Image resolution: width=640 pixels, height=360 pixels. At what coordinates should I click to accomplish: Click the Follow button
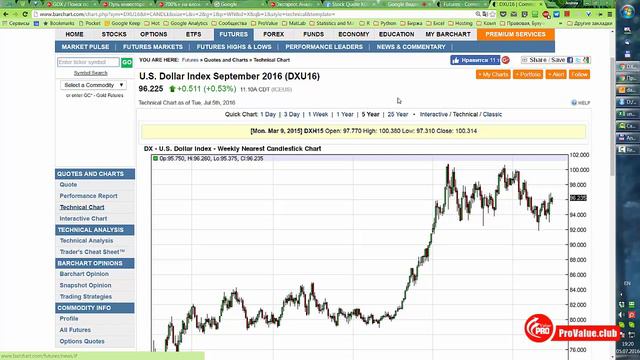(x=579, y=74)
